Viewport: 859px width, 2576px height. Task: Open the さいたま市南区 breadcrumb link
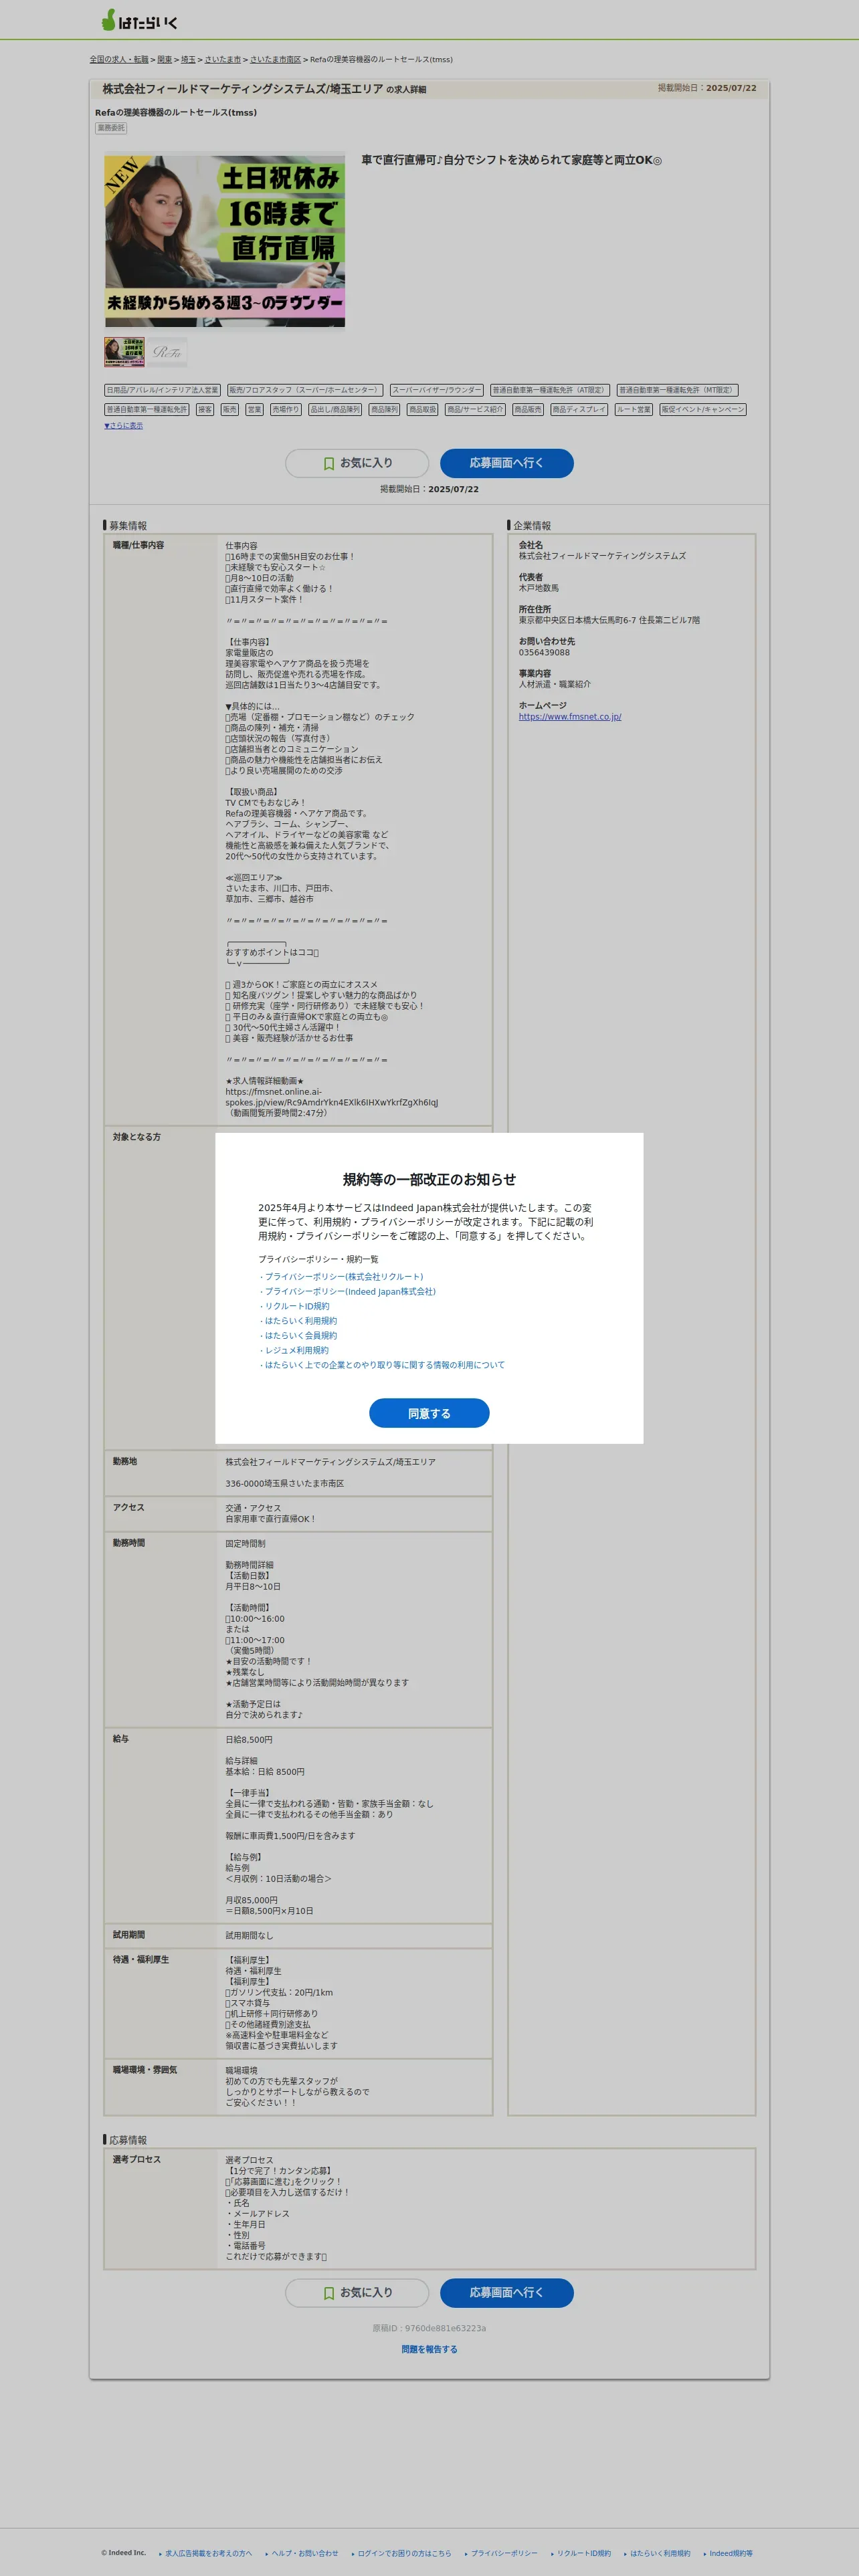point(275,59)
